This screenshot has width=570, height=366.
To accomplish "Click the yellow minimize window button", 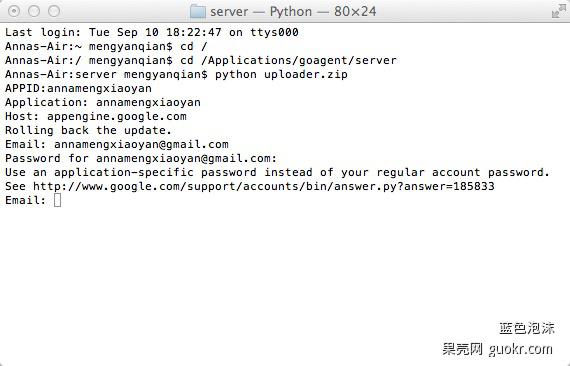I will point(34,11).
